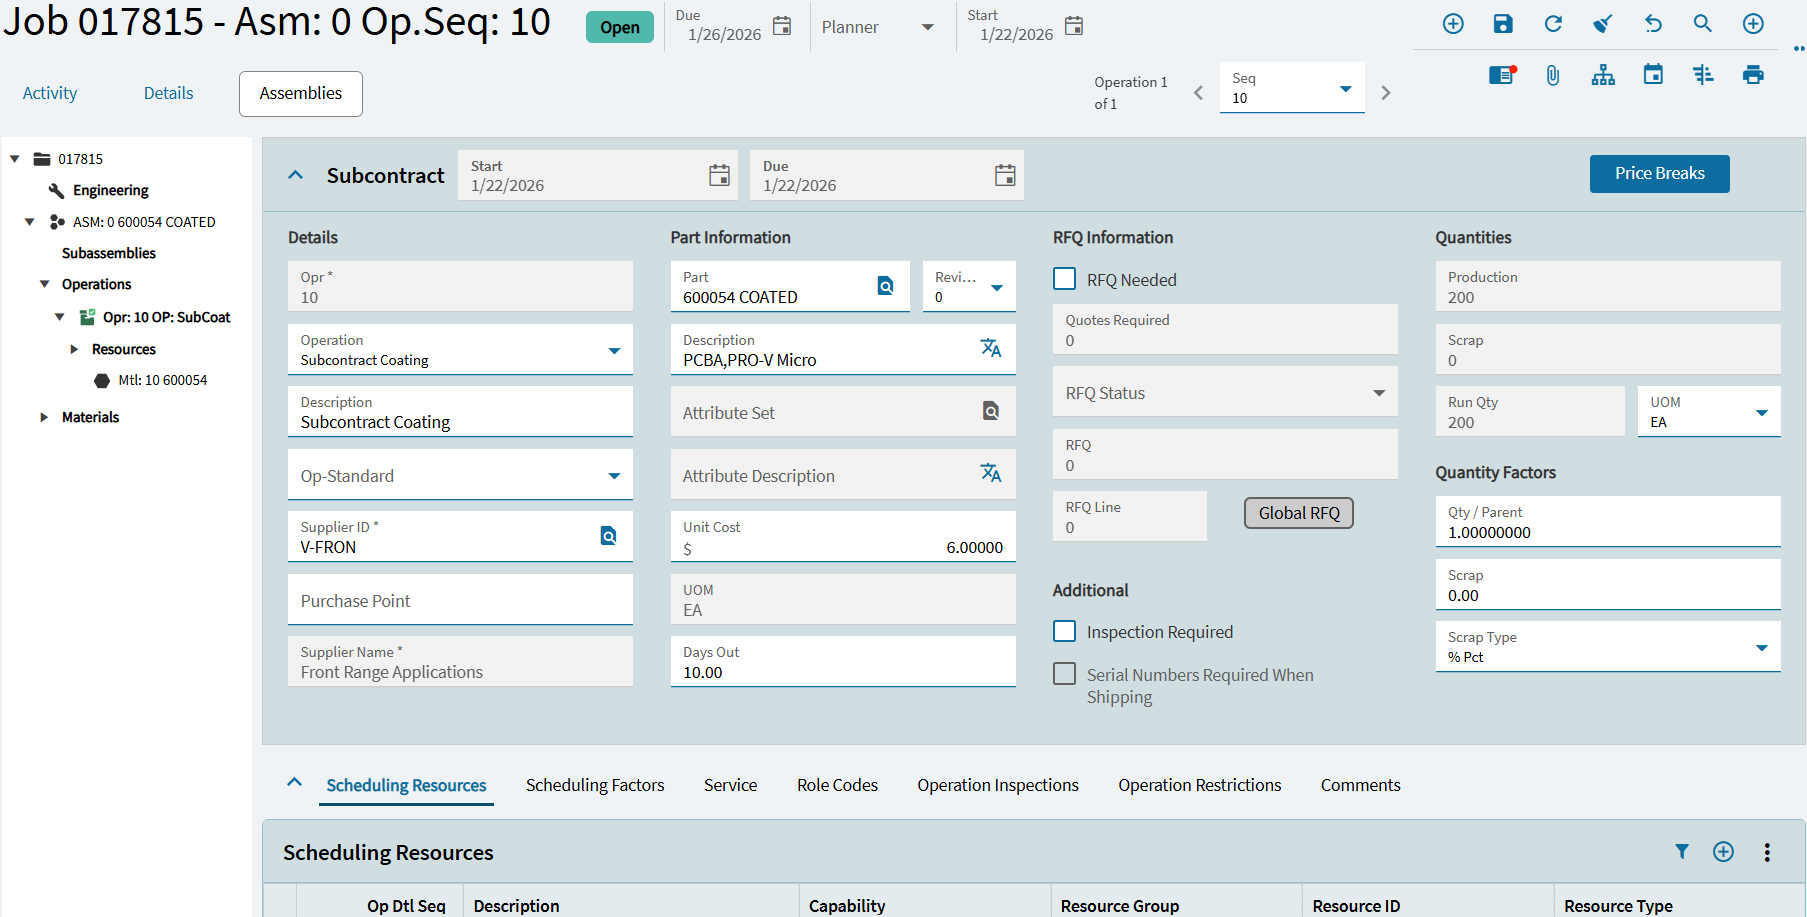
Task: Open the Role Codes tab
Action: (838, 785)
